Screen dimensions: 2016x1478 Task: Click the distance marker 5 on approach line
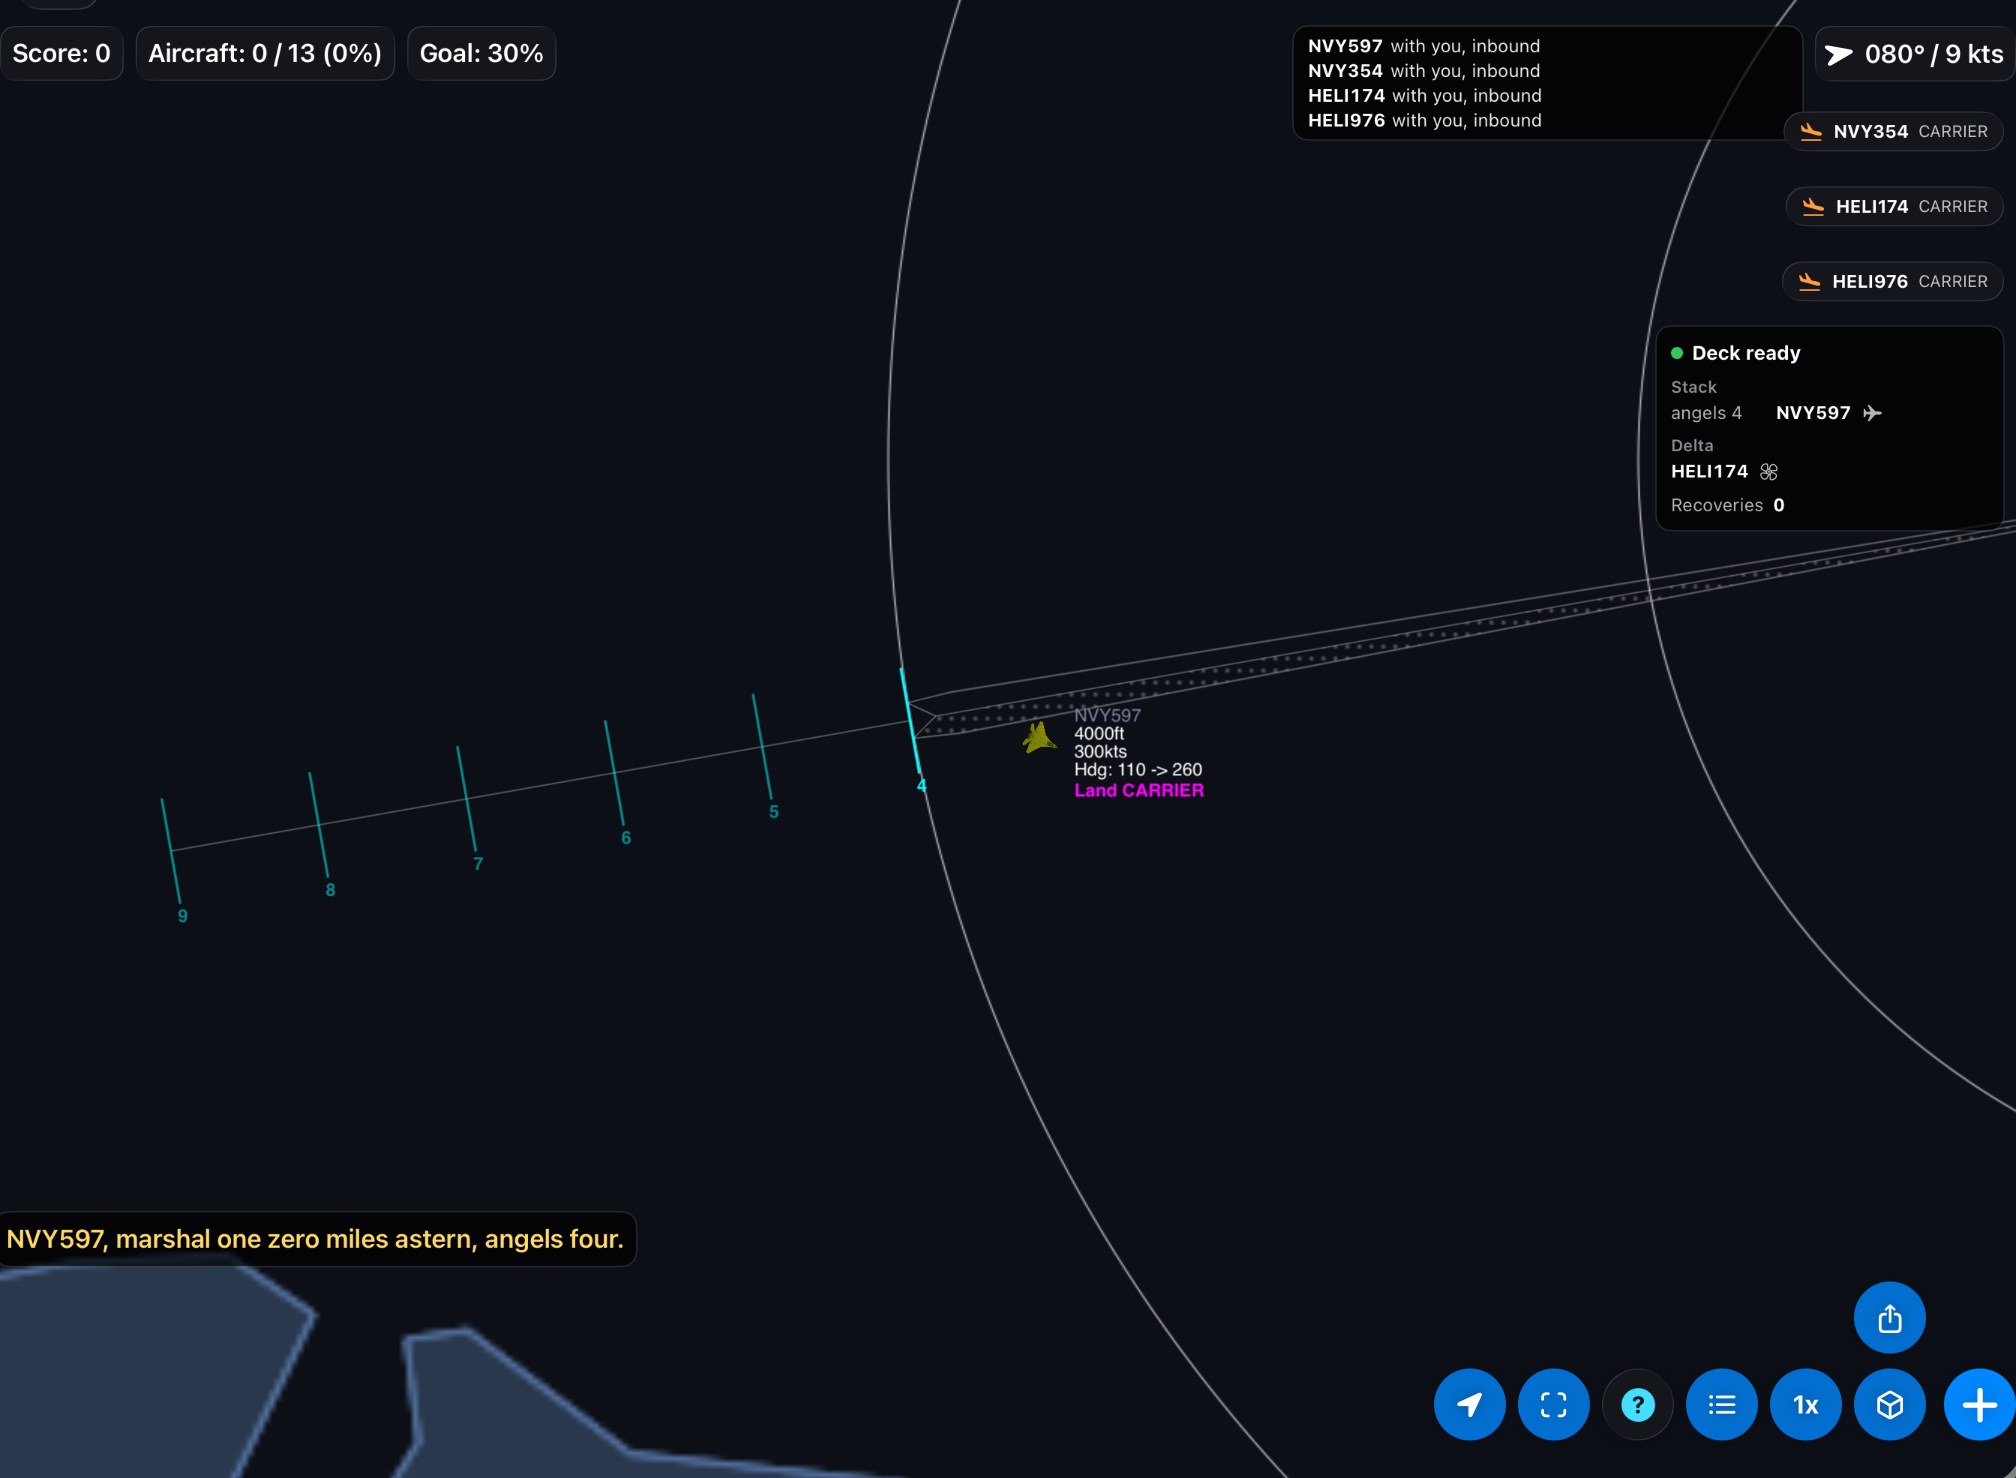[x=774, y=812]
